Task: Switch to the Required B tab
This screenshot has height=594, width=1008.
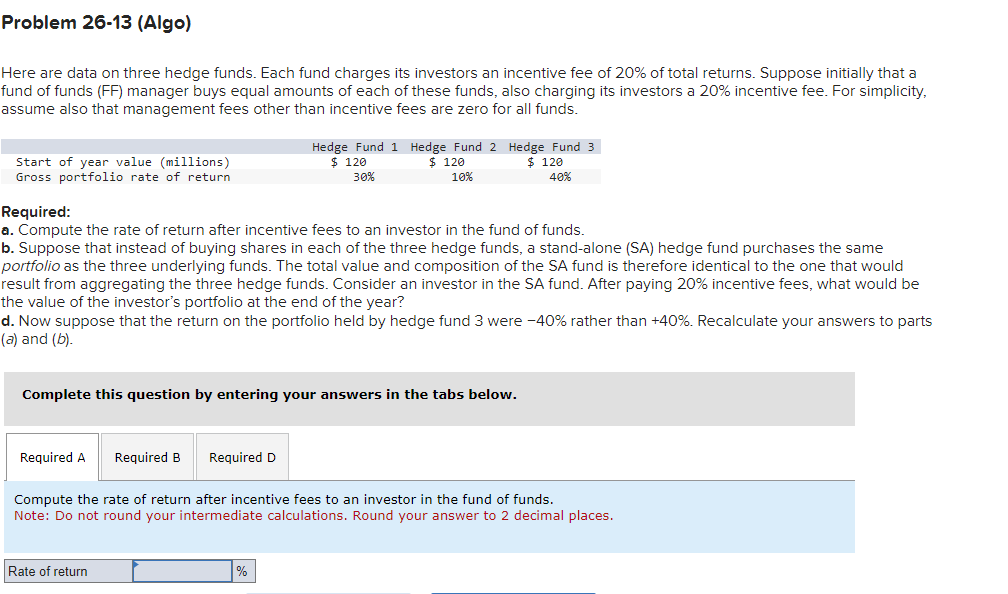Action: tap(147, 457)
